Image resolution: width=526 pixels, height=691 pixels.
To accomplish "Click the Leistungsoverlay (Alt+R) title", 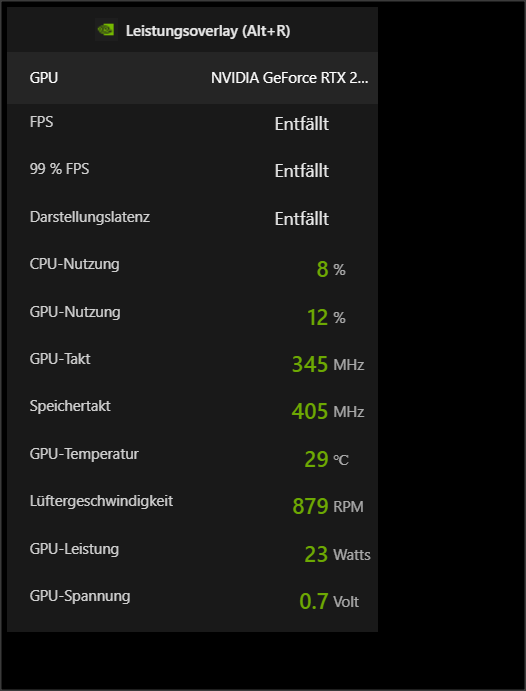I will (208, 31).
